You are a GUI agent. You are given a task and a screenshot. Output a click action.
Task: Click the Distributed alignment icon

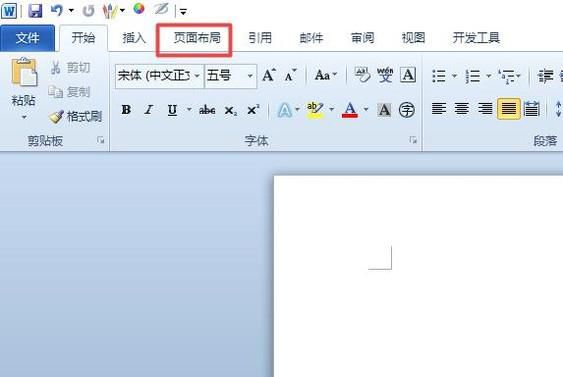[x=531, y=108]
